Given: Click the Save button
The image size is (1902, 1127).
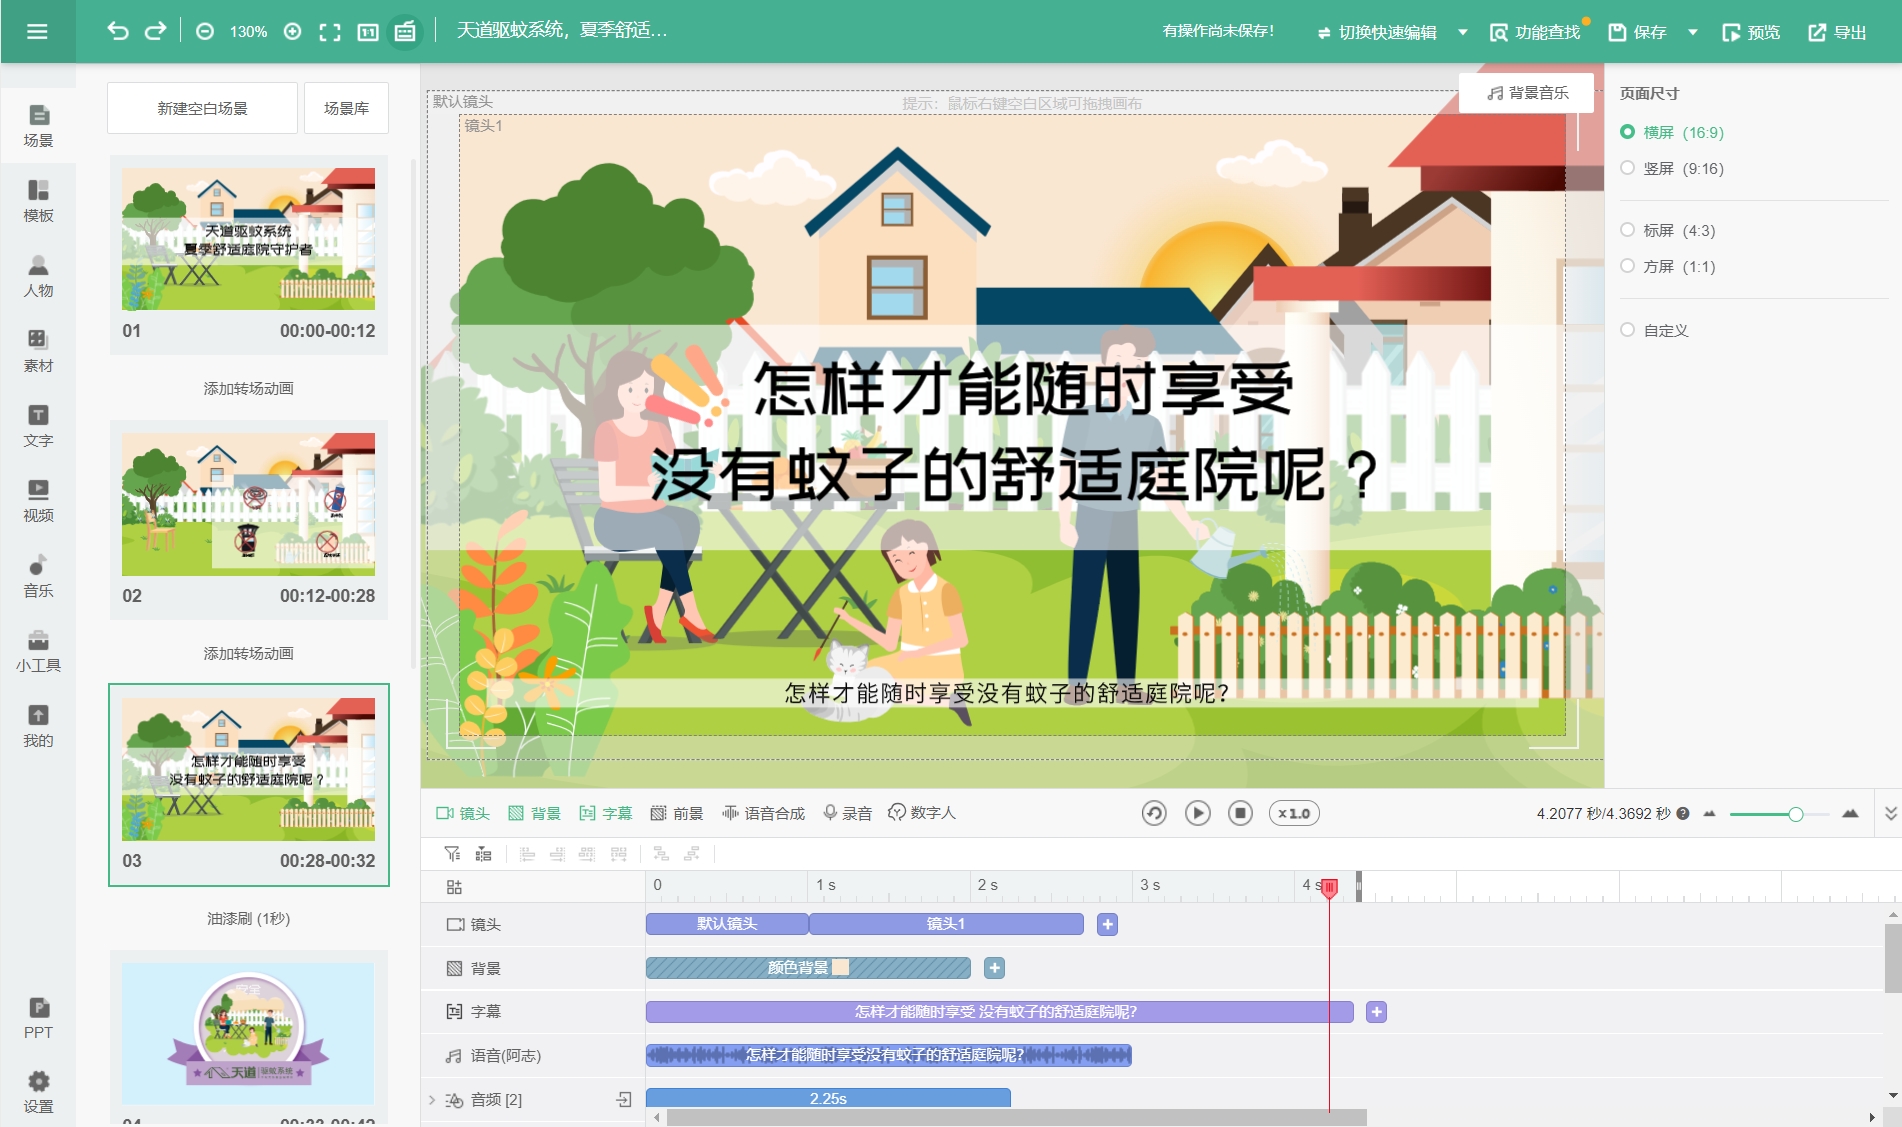Looking at the screenshot, I should (x=1638, y=32).
